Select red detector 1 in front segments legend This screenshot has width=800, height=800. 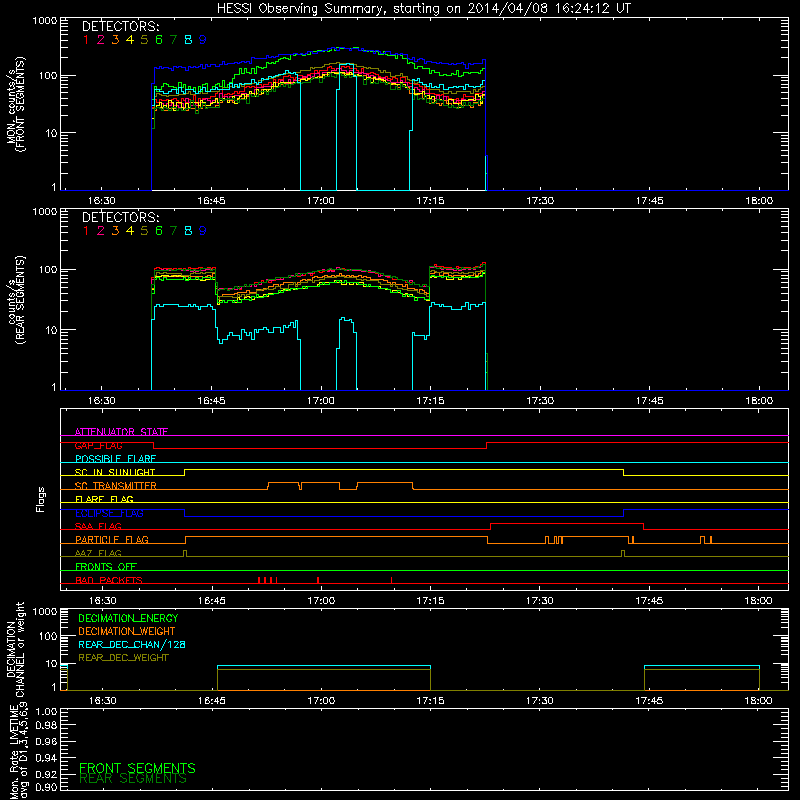click(x=86, y=40)
